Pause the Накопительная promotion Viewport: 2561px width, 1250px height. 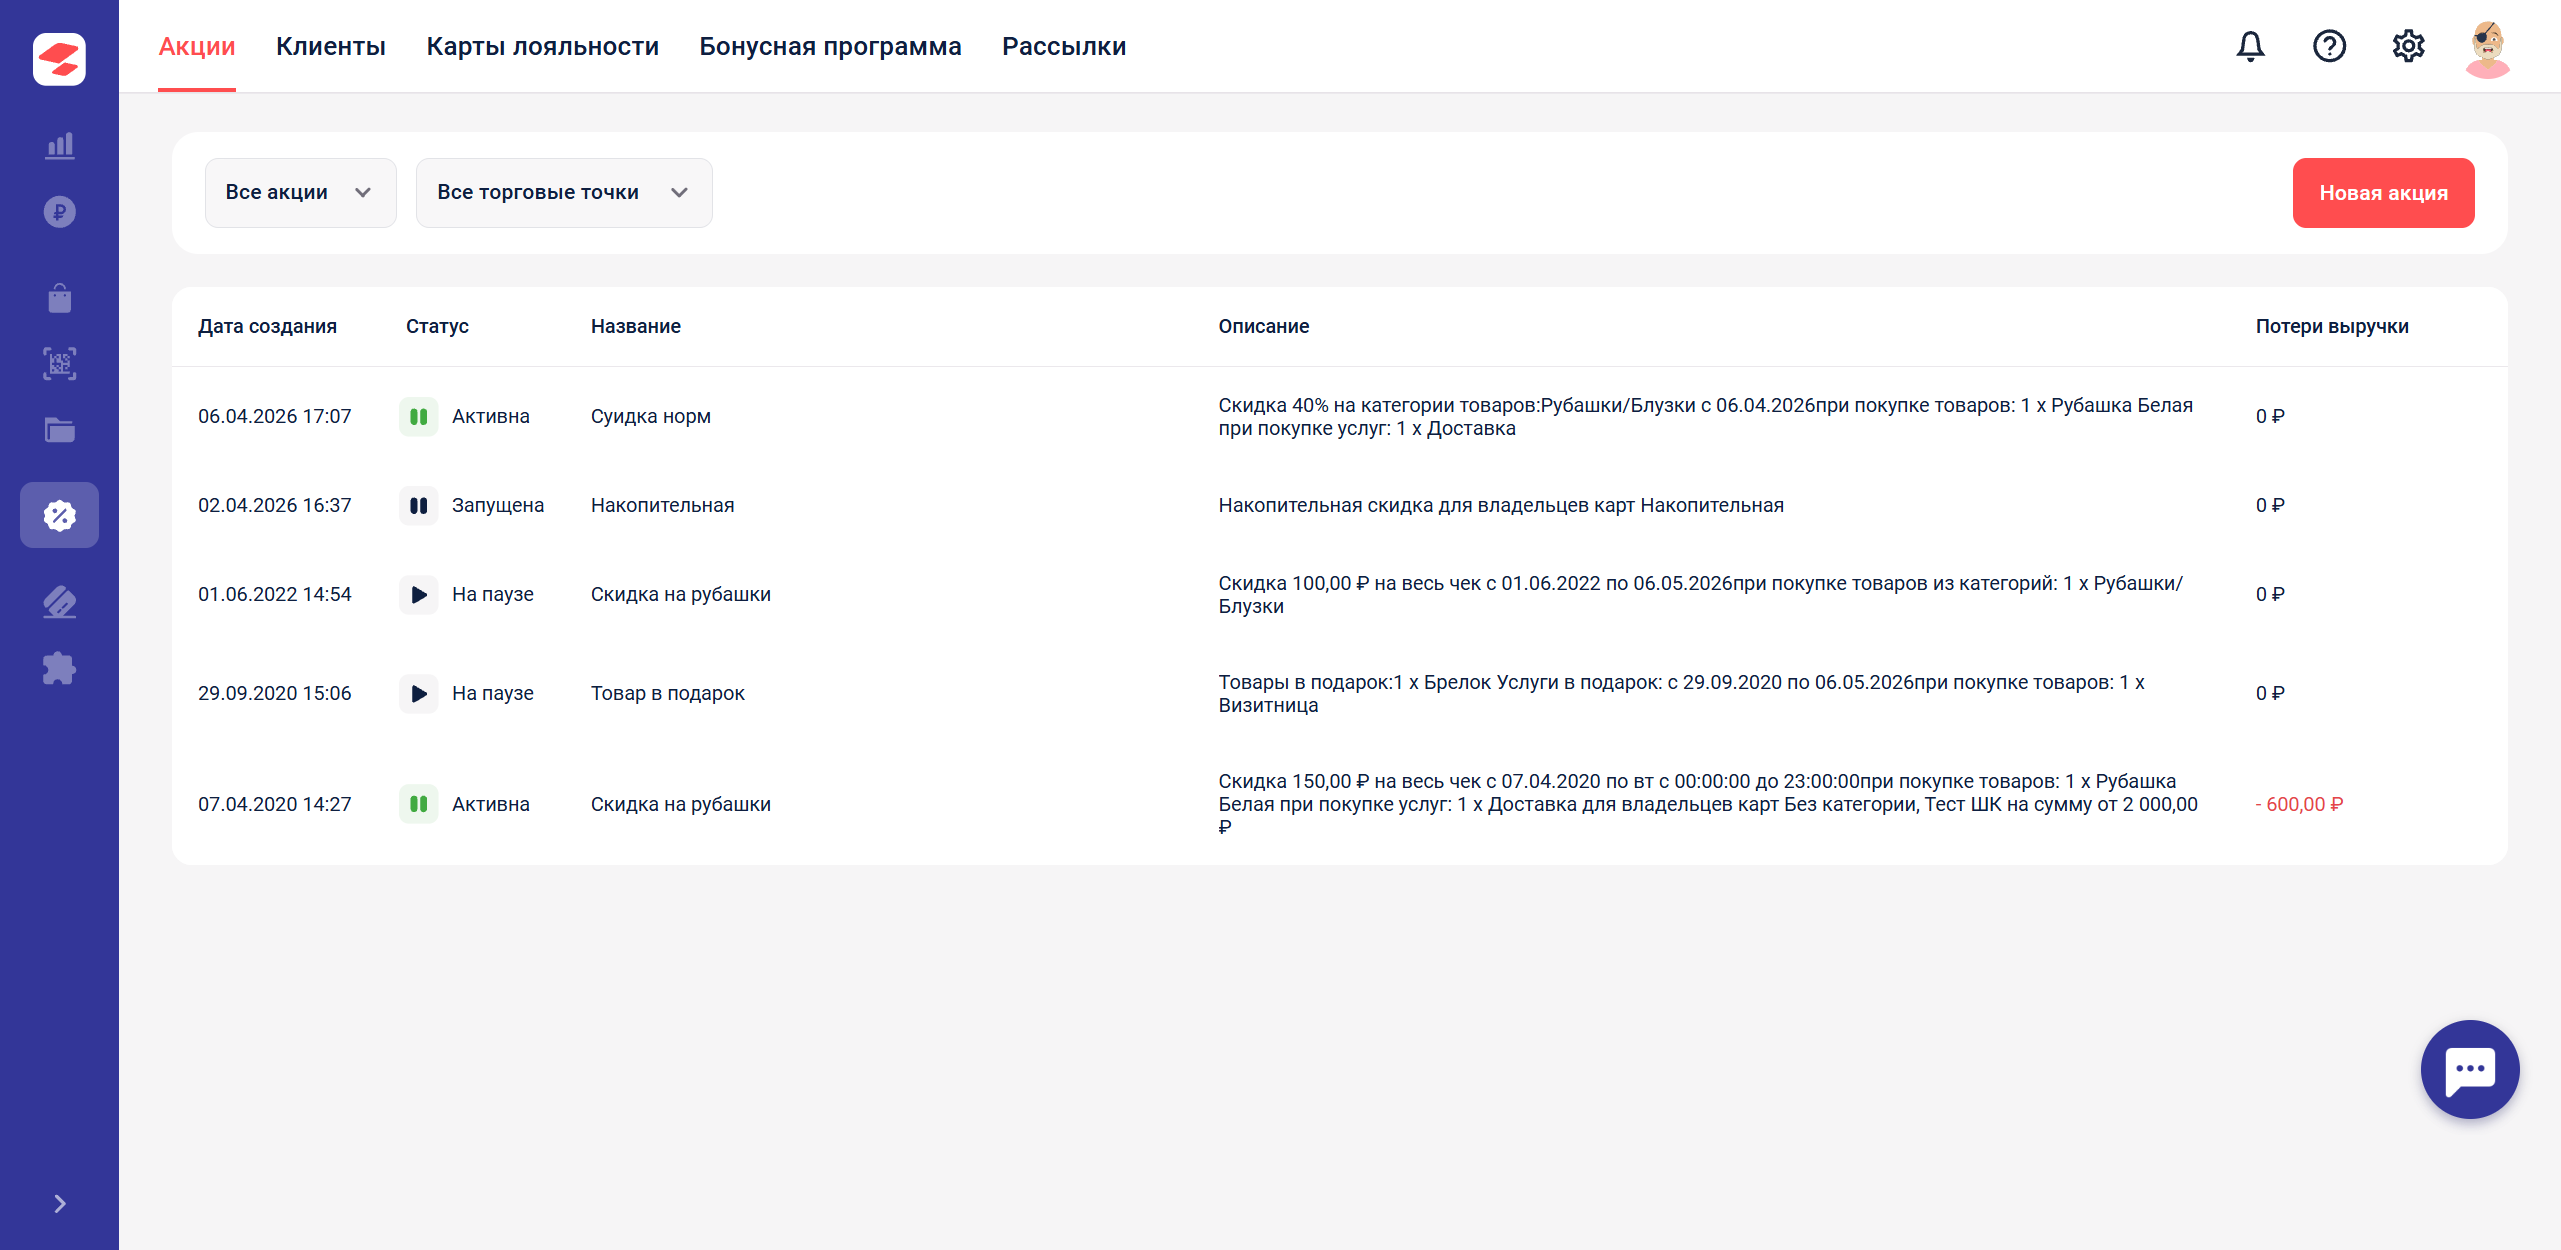(419, 505)
